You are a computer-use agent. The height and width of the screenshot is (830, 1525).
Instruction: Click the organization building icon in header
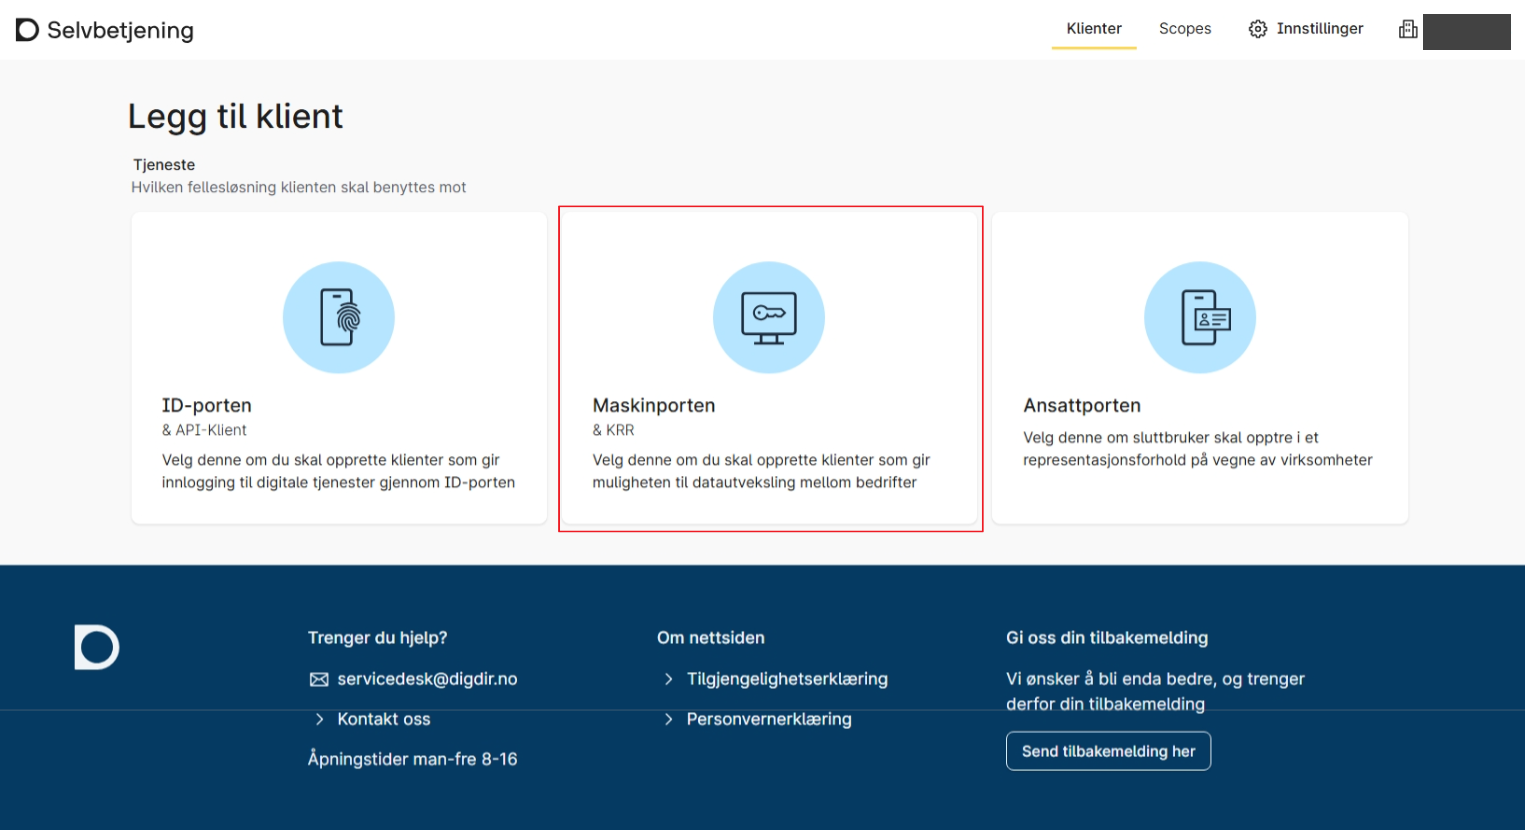(x=1408, y=30)
